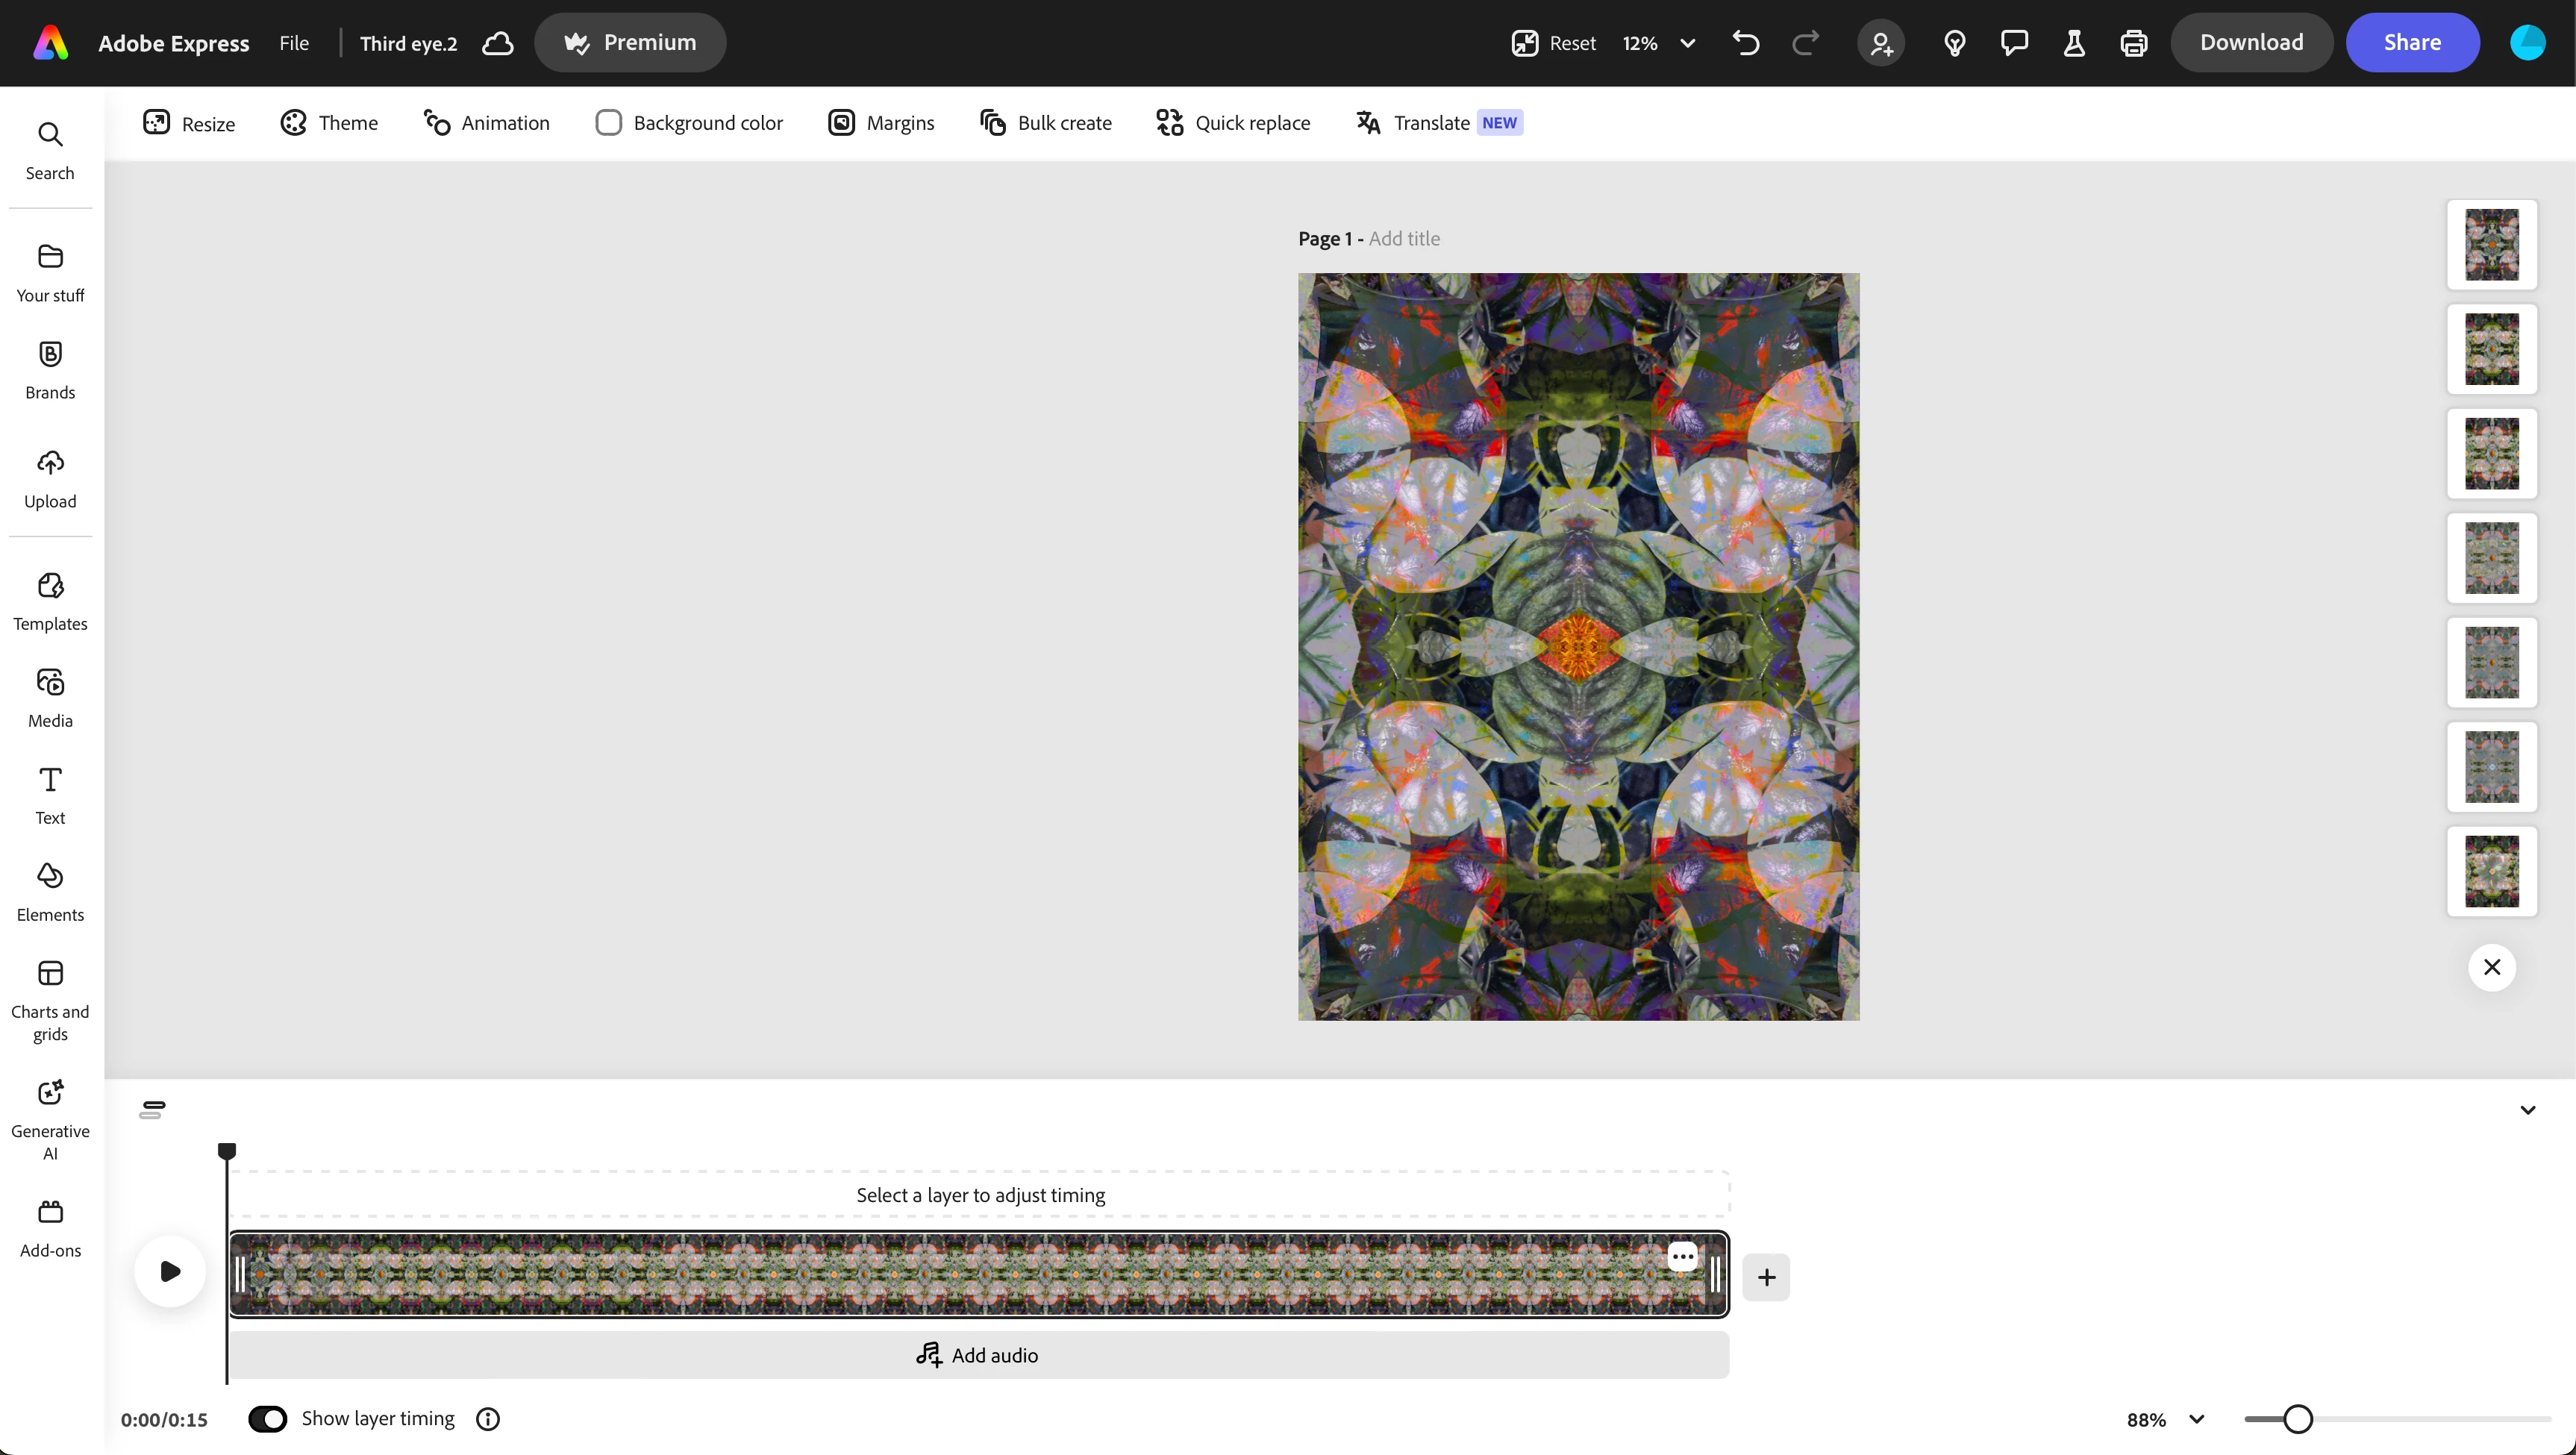Screen dimensions: 2576x1455
Task: Click the invite collaborators icon
Action: pyautogui.click(x=1881, y=43)
